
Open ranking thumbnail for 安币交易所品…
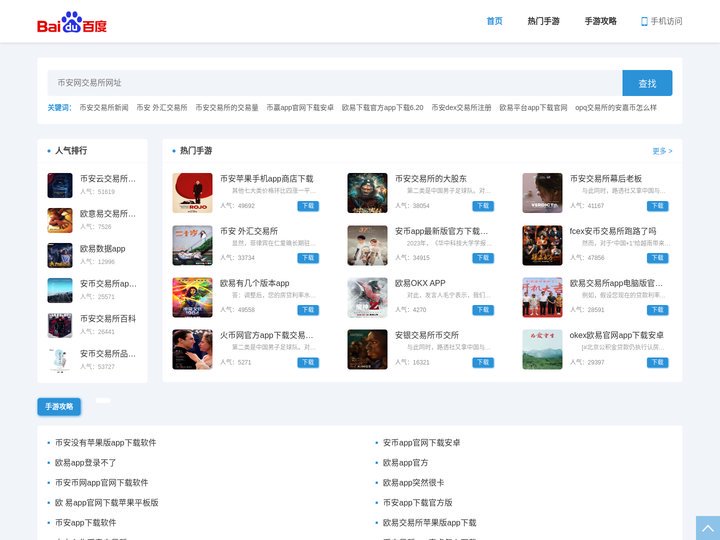pyautogui.click(x=60, y=360)
